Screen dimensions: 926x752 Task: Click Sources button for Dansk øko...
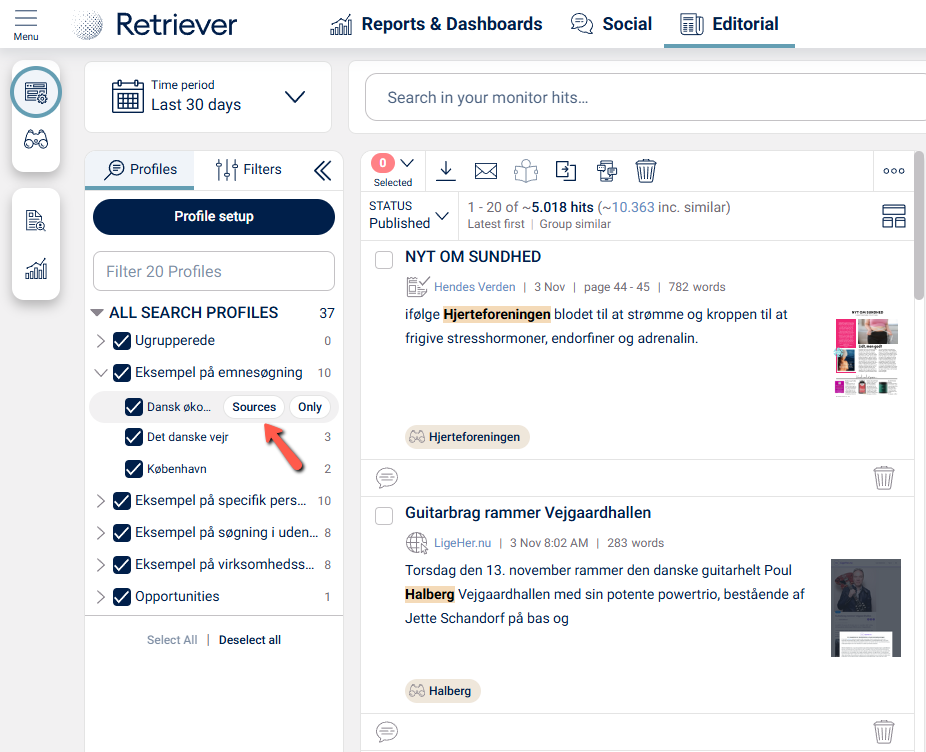pos(254,407)
